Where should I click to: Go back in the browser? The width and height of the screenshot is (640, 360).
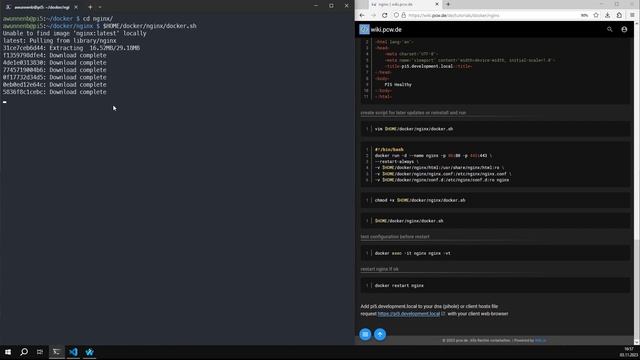tap(362, 15)
